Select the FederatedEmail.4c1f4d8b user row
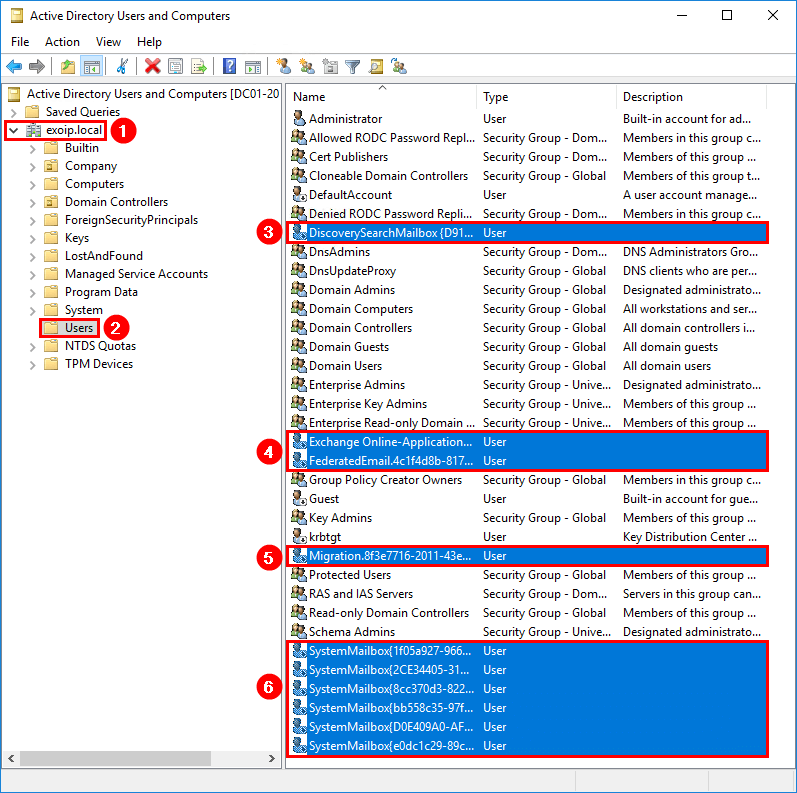Image resolution: width=797 pixels, height=793 pixels. coord(527,461)
